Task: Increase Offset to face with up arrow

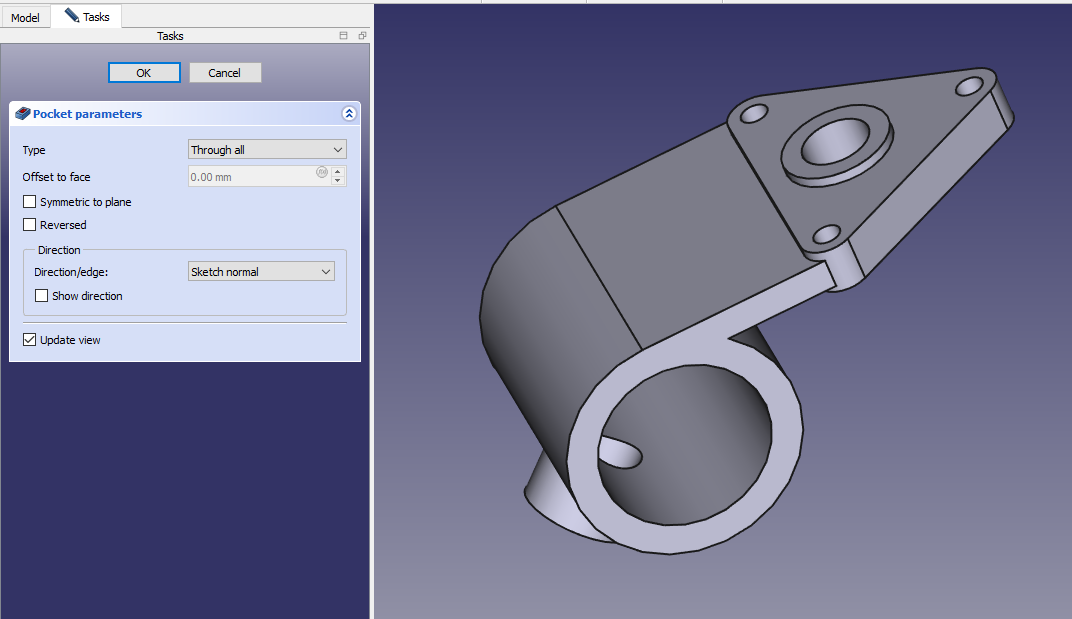Action: 338,172
